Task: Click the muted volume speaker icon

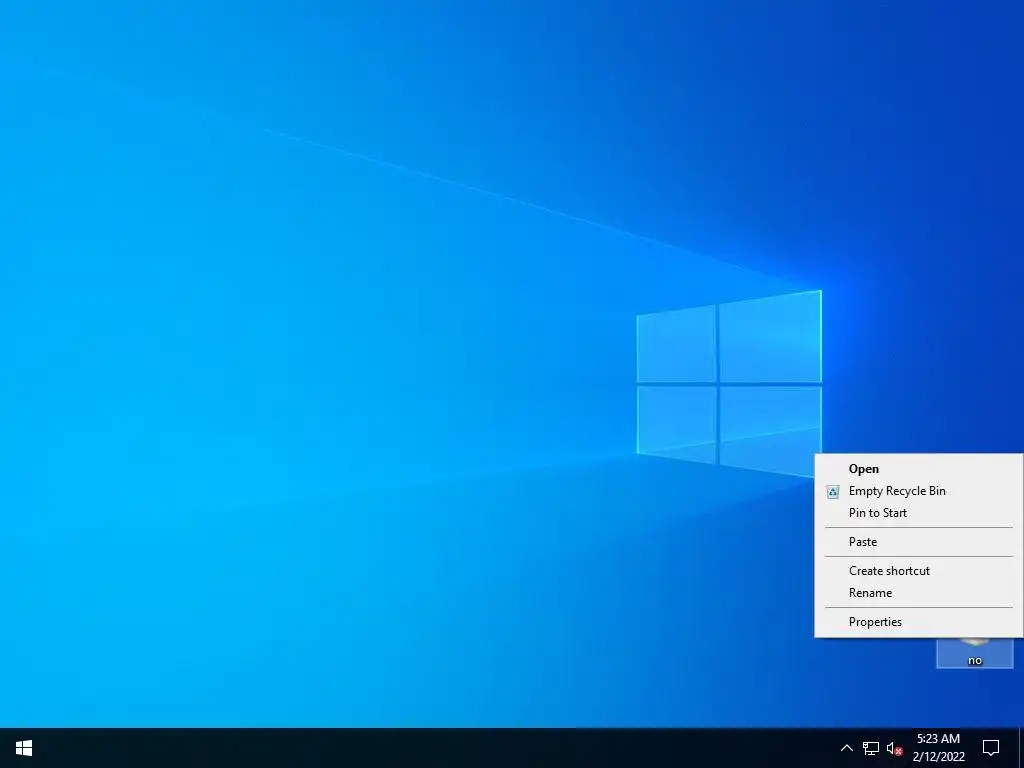Action: (x=894, y=748)
